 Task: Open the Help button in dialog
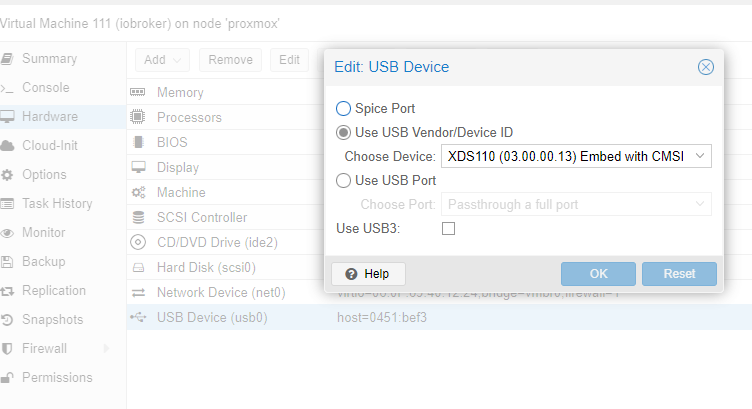coord(368,274)
